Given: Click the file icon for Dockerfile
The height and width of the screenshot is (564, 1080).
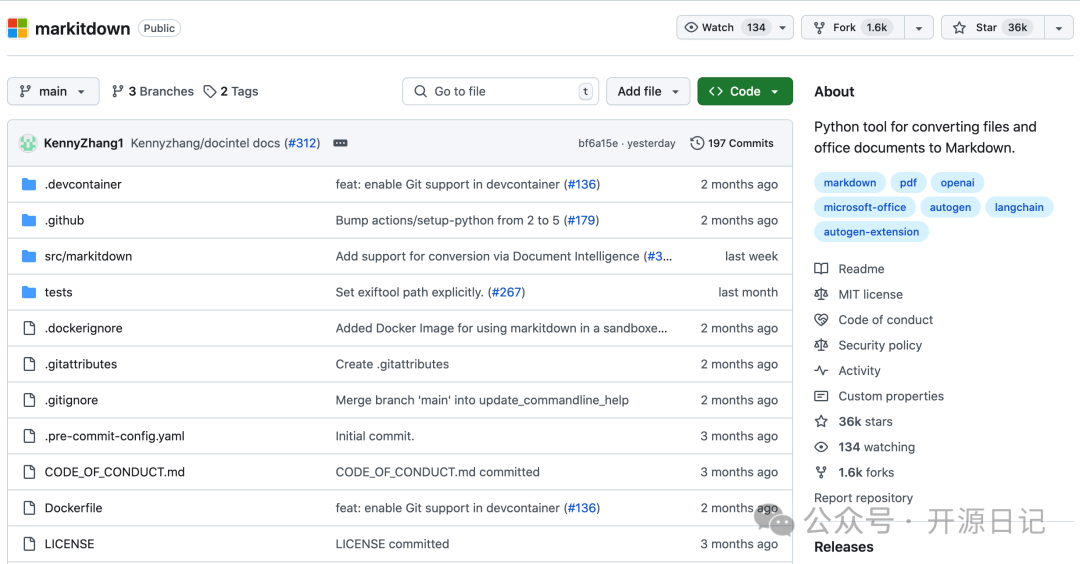Looking at the screenshot, I should click(29, 508).
